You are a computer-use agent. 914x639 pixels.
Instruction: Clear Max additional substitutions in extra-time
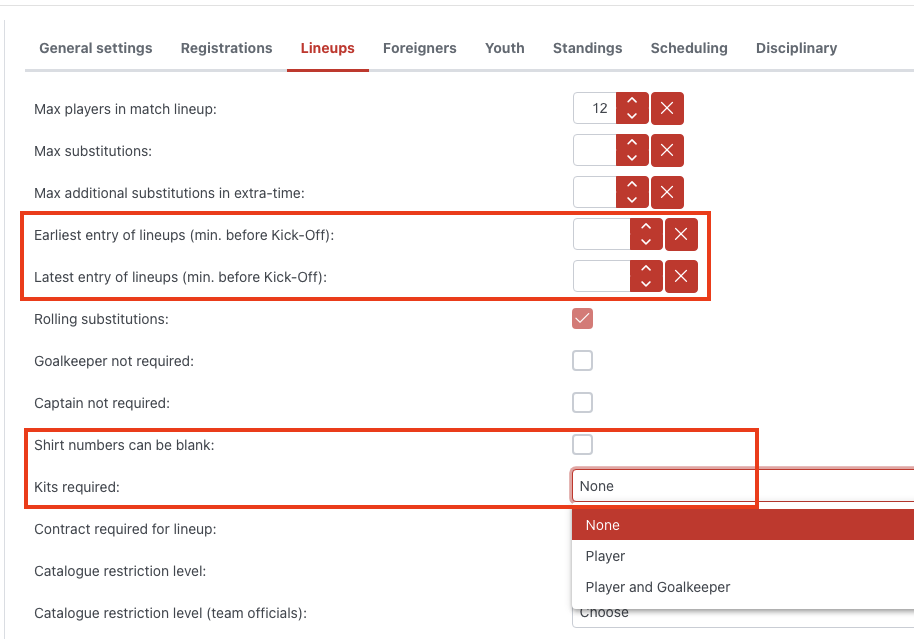point(667,192)
